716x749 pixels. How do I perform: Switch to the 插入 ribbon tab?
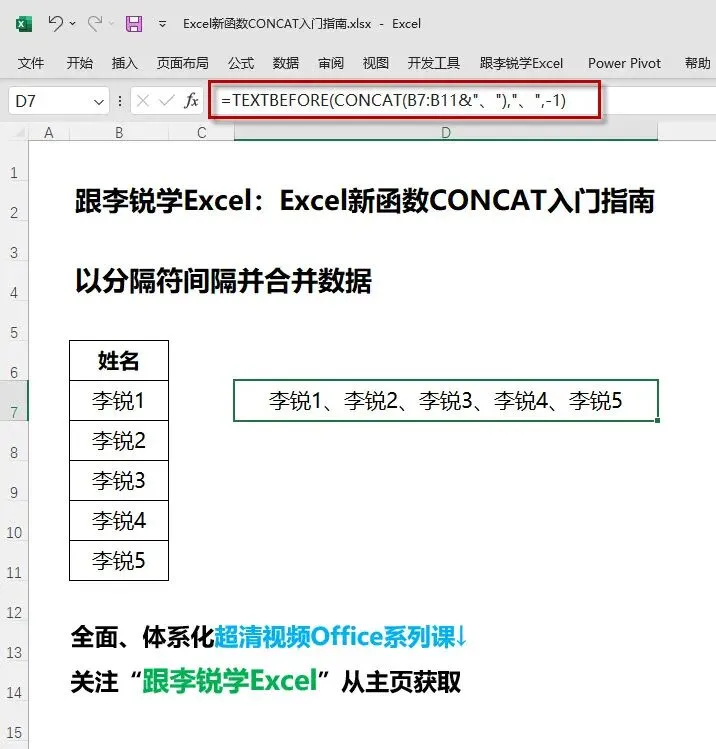pyautogui.click(x=124, y=63)
